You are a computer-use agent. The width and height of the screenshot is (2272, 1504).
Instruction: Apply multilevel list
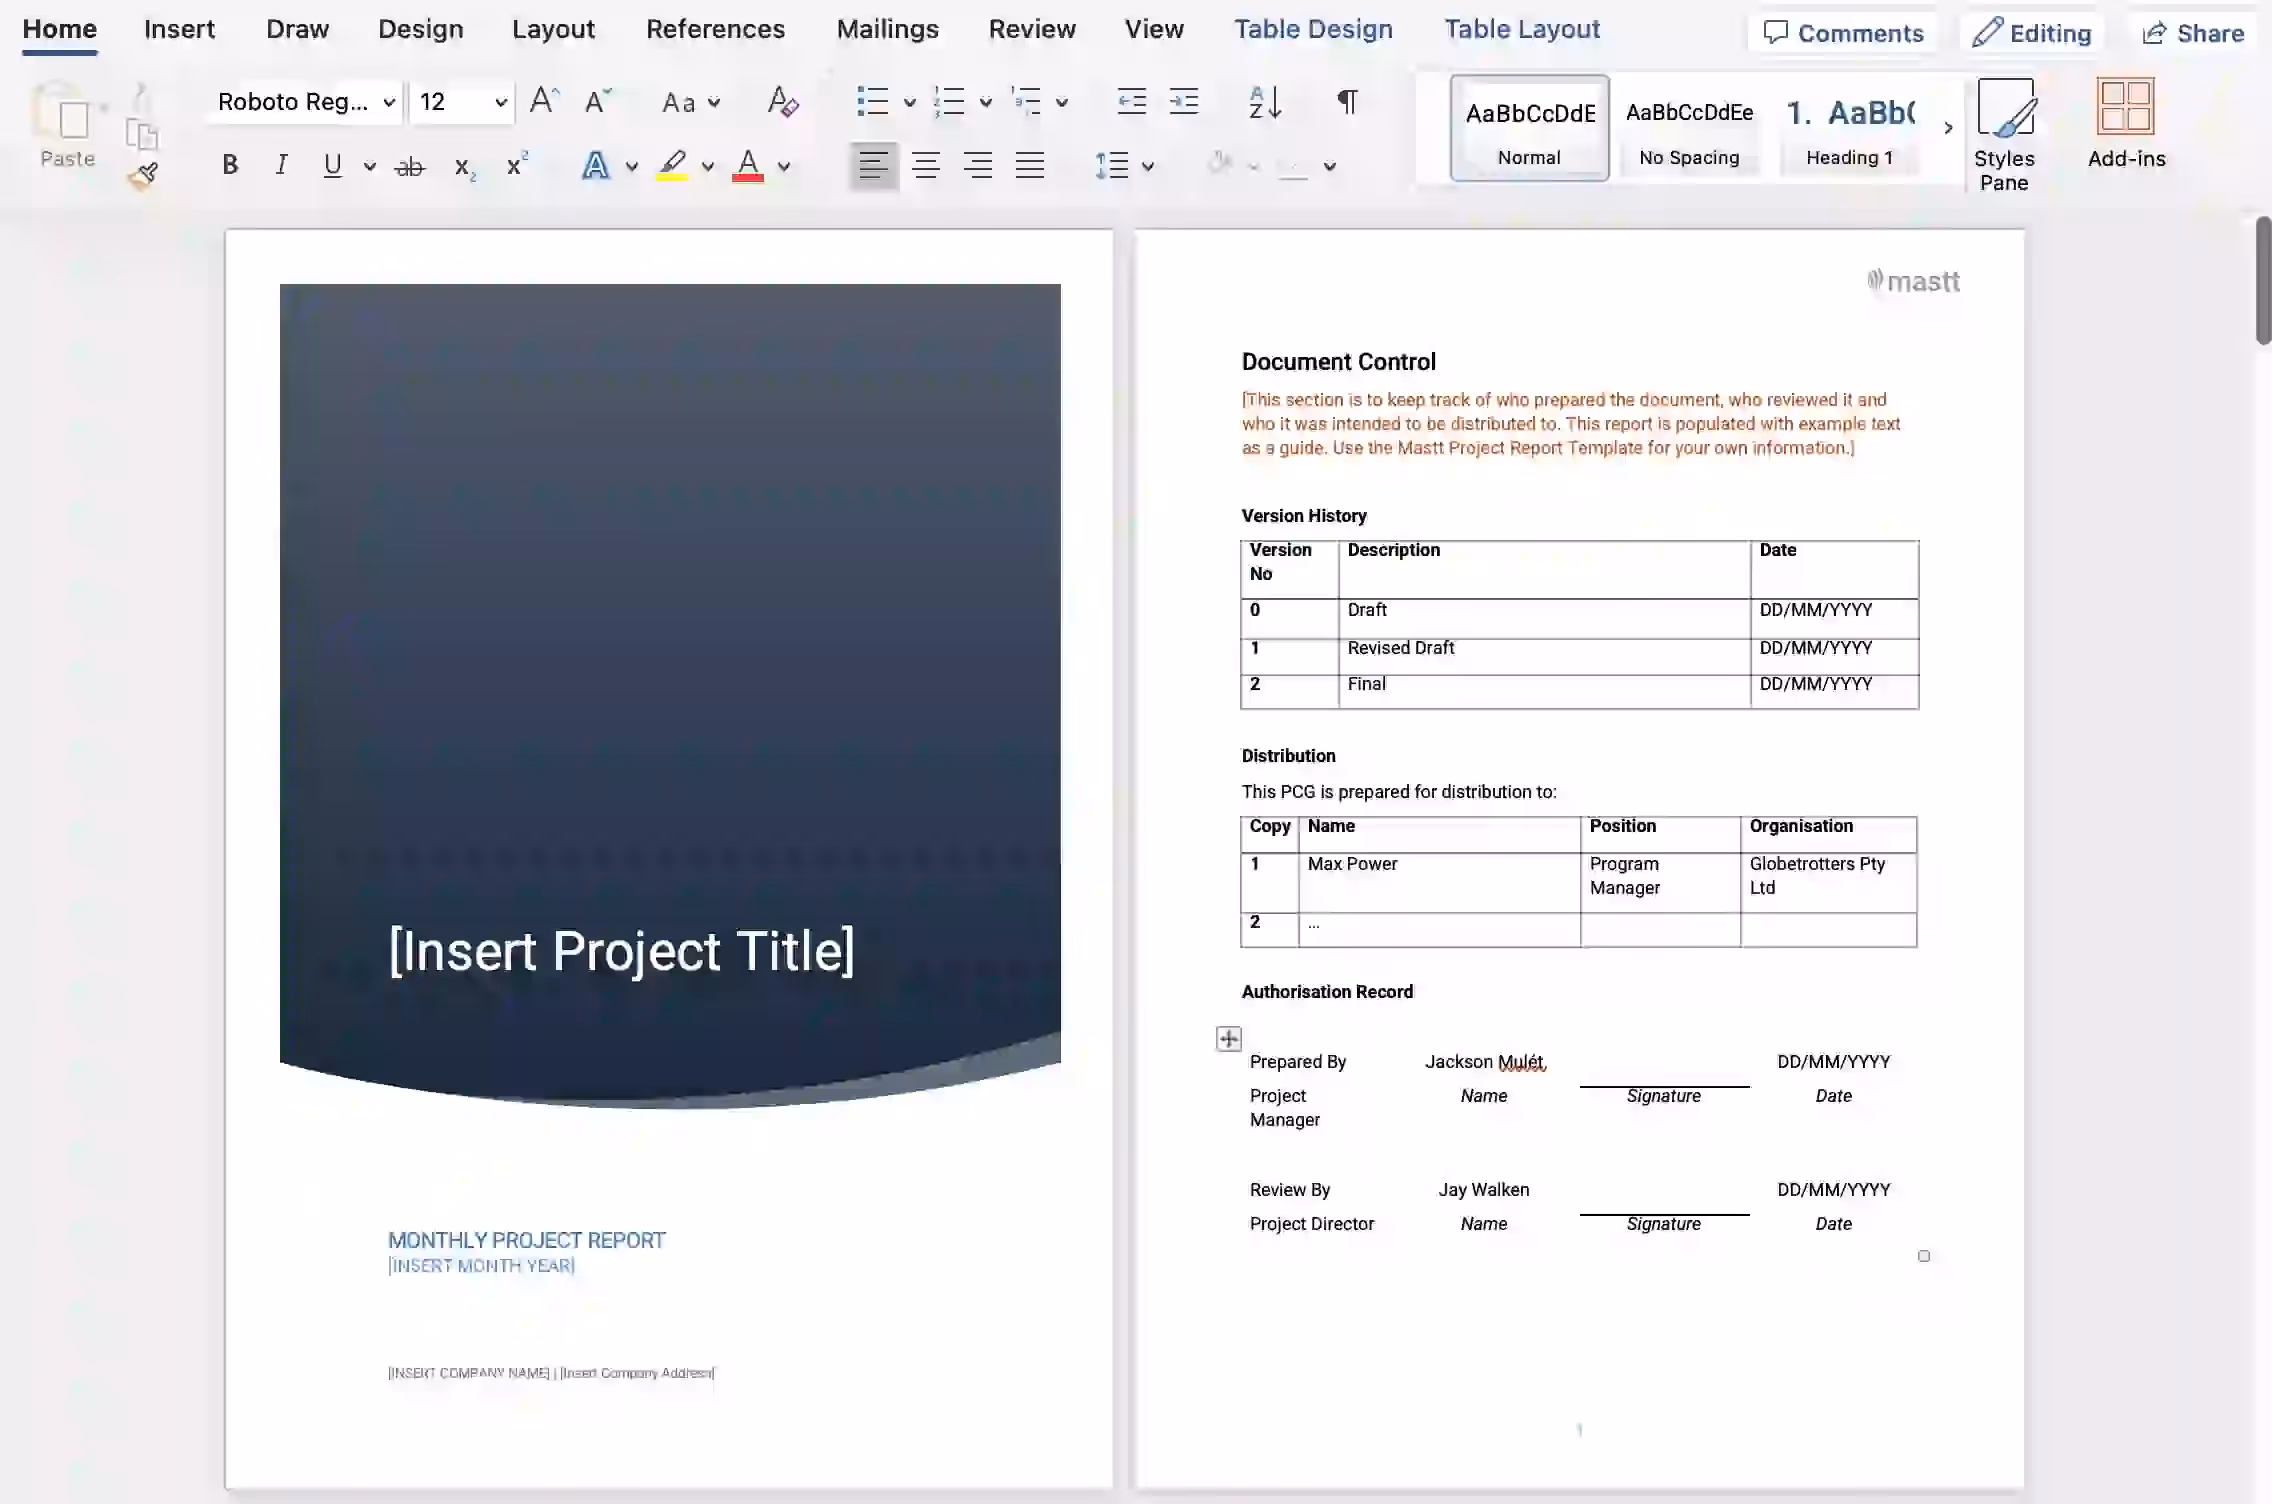(x=1026, y=101)
